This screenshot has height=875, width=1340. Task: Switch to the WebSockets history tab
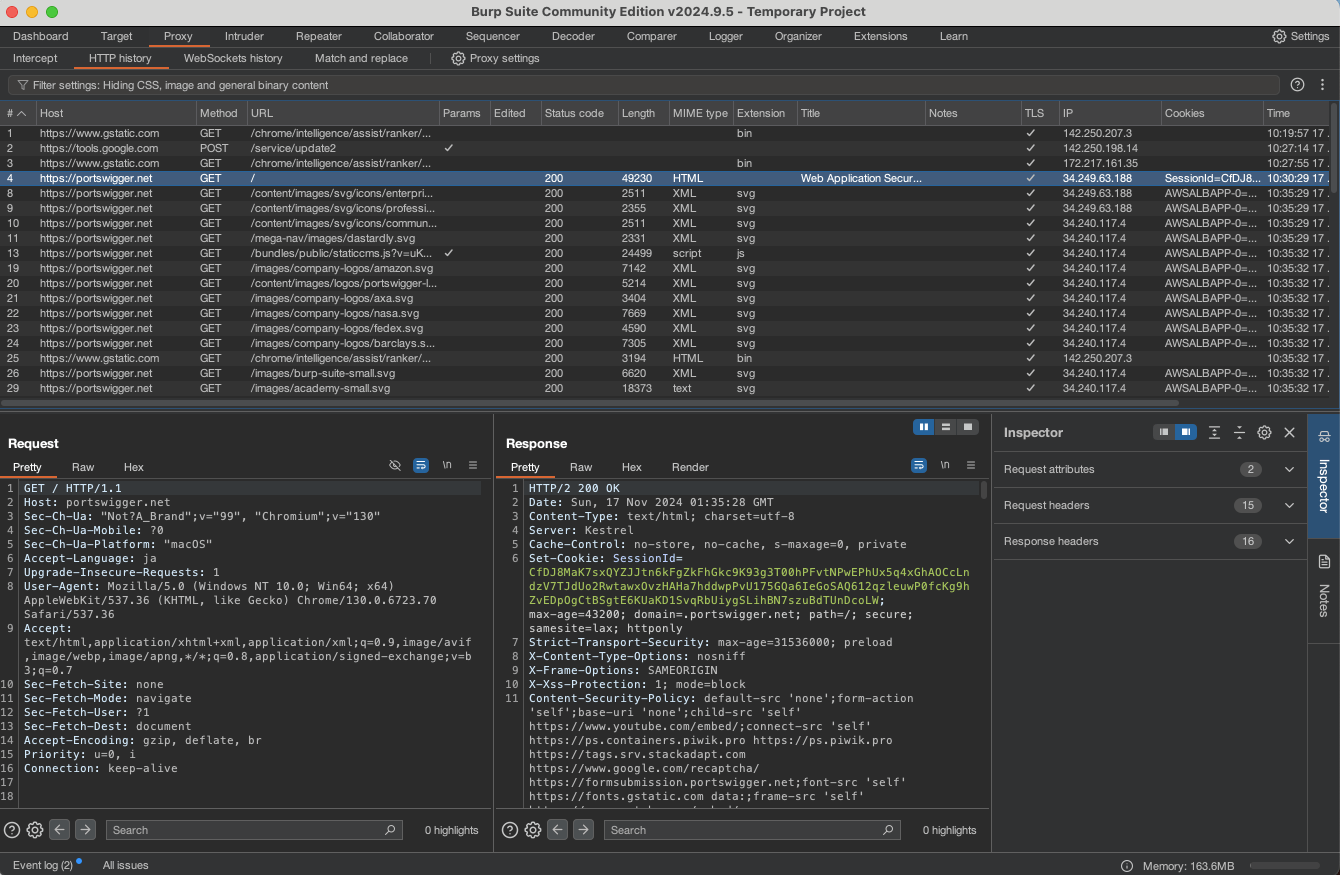233,58
